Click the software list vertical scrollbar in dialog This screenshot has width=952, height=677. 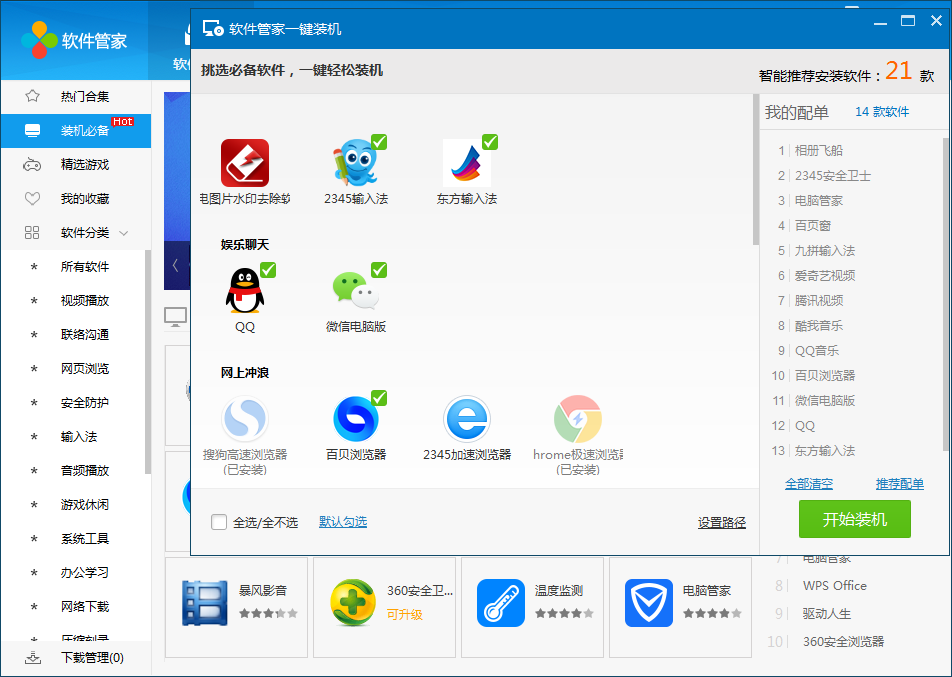(755, 169)
